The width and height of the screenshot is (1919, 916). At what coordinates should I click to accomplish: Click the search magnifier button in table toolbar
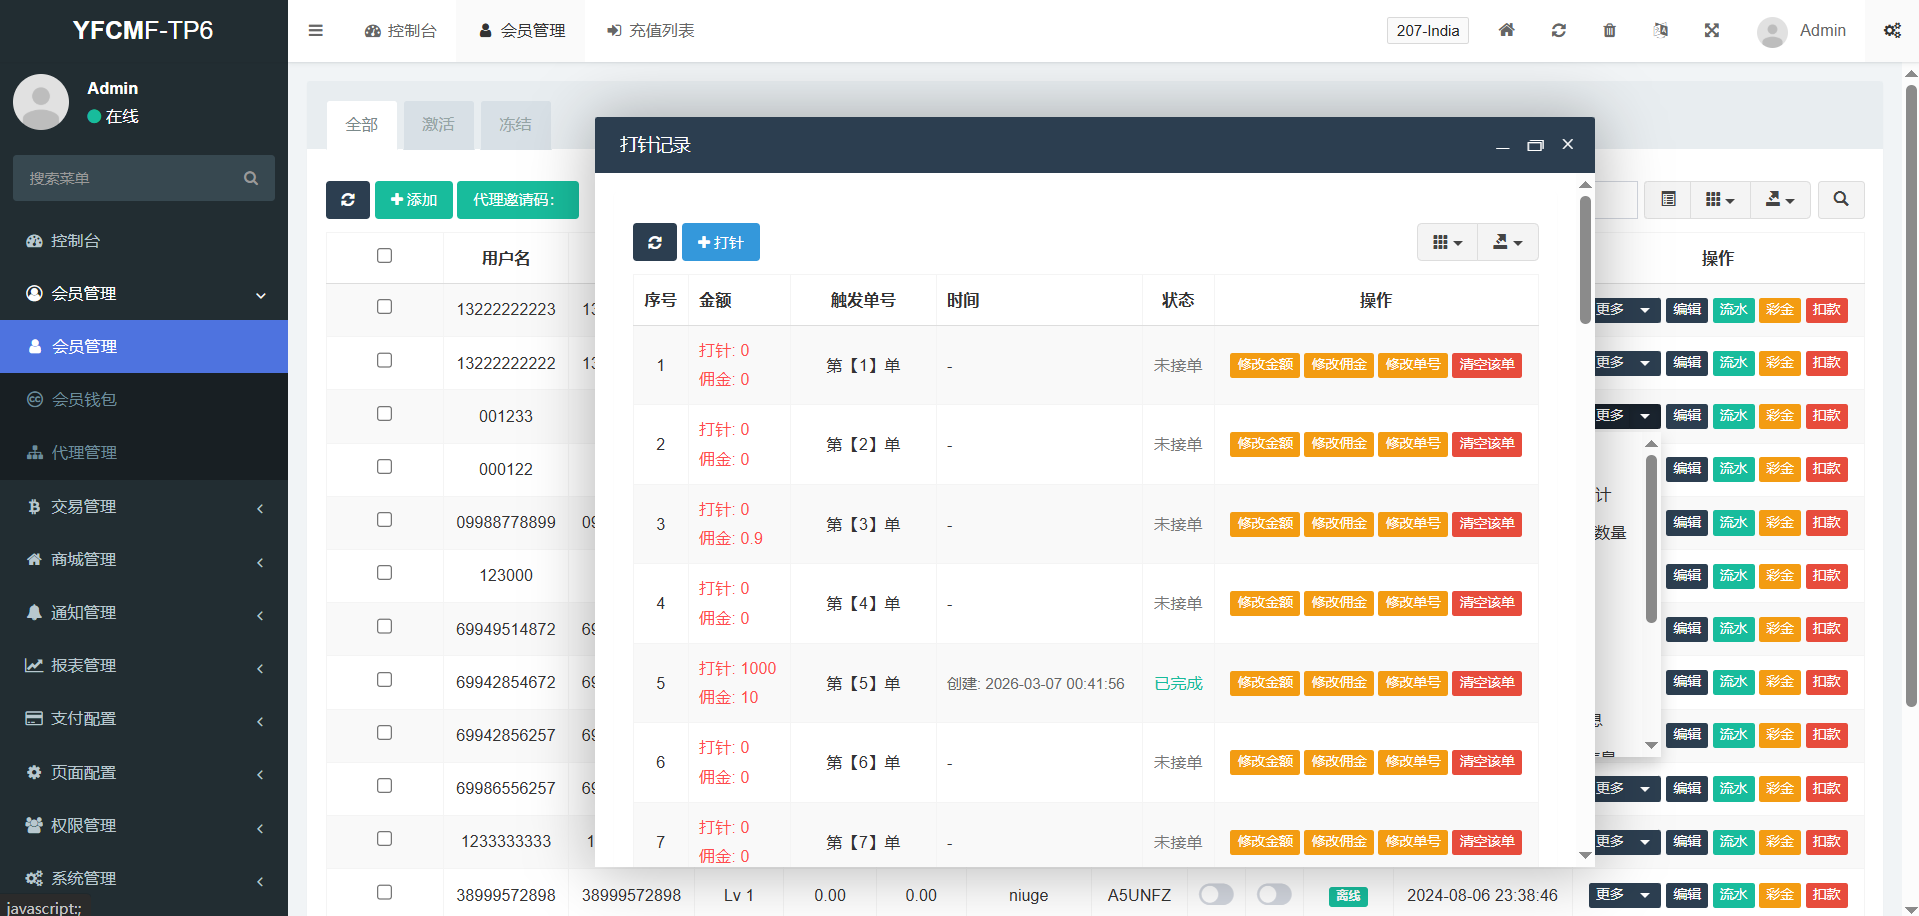point(1840,199)
